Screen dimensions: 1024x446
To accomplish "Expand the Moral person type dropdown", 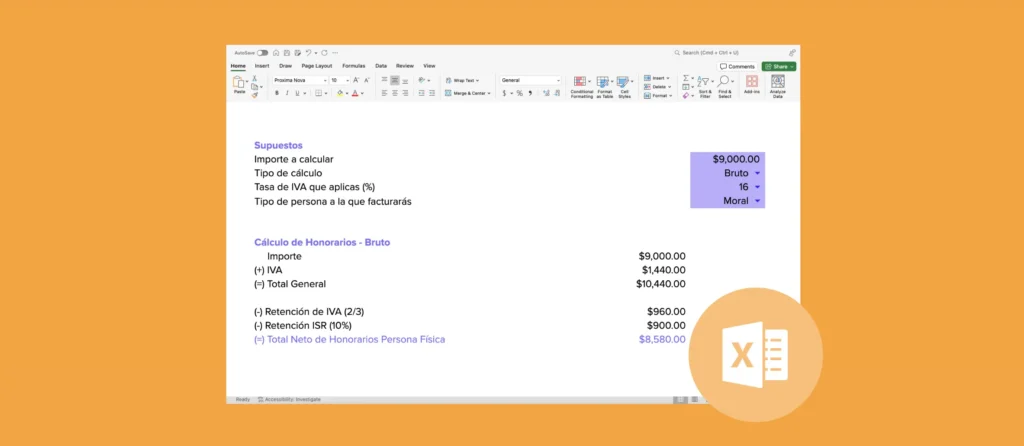I will pyautogui.click(x=757, y=201).
